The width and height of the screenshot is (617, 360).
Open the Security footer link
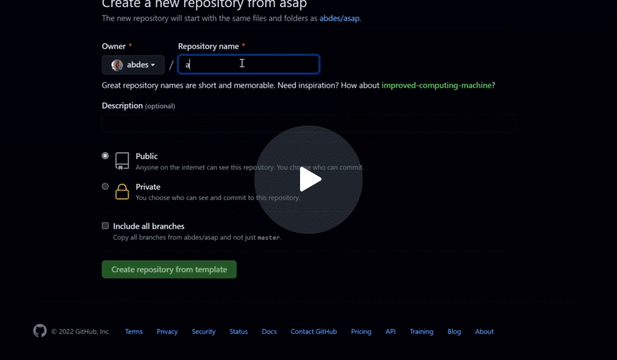click(203, 332)
